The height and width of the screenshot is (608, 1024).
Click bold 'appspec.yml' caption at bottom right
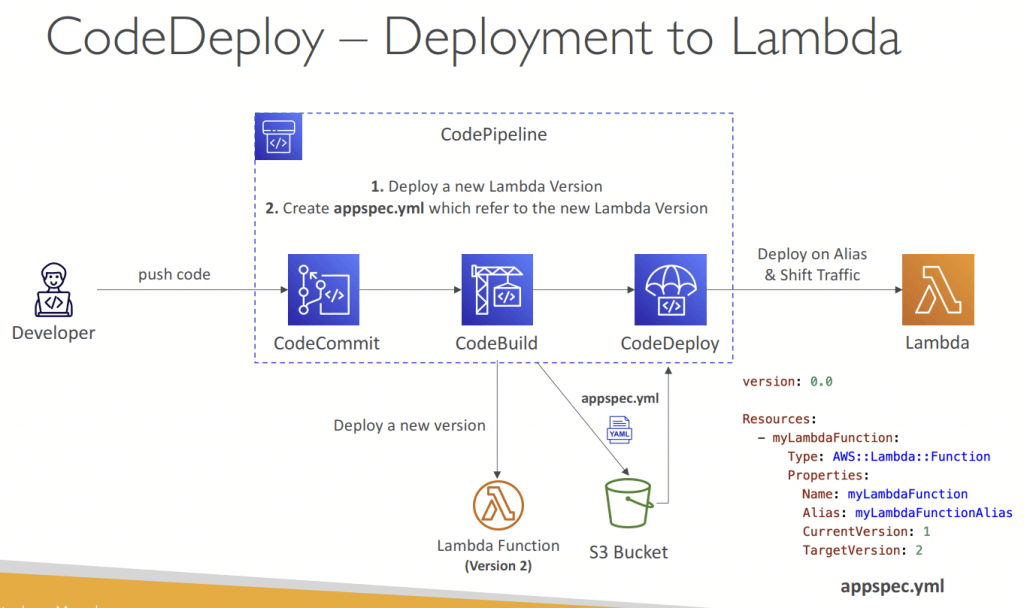pyautogui.click(x=892, y=586)
